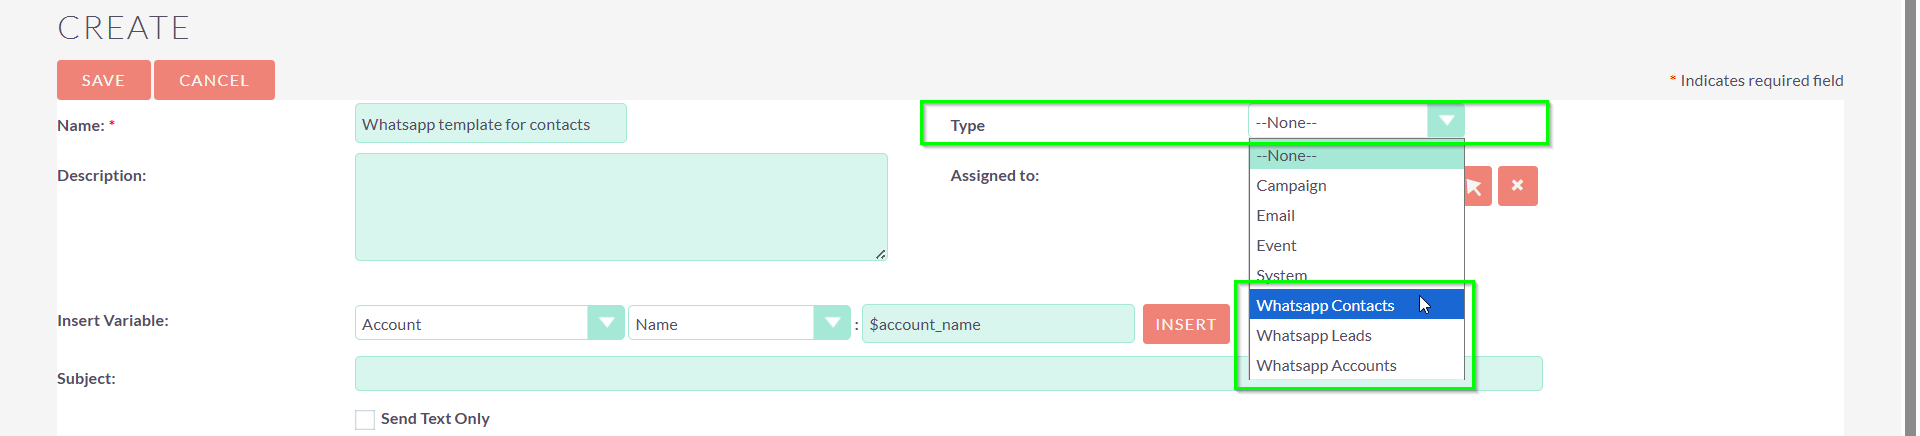The width and height of the screenshot is (1920, 436).
Task: Click the Cancel button
Action: [x=214, y=80]
